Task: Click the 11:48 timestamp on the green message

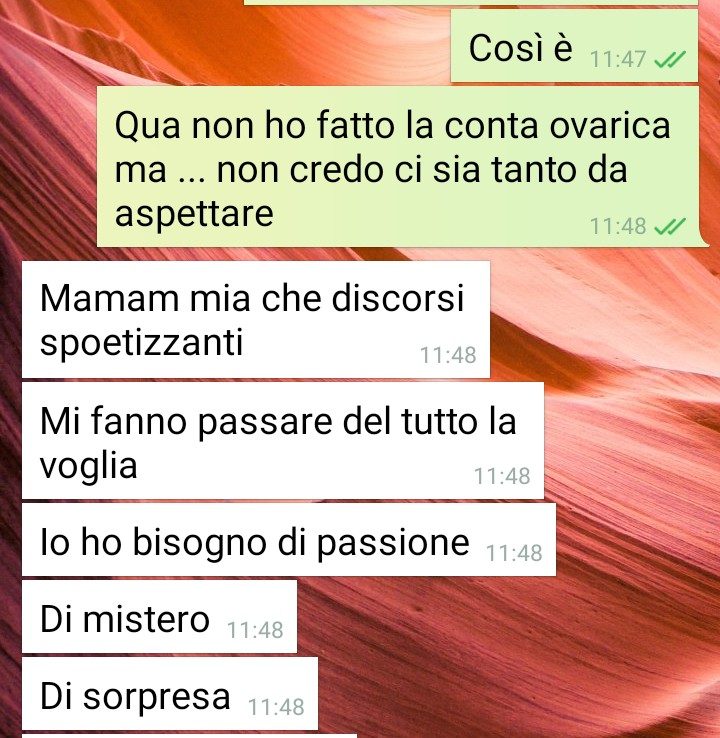Action: [x=618, y=226]
